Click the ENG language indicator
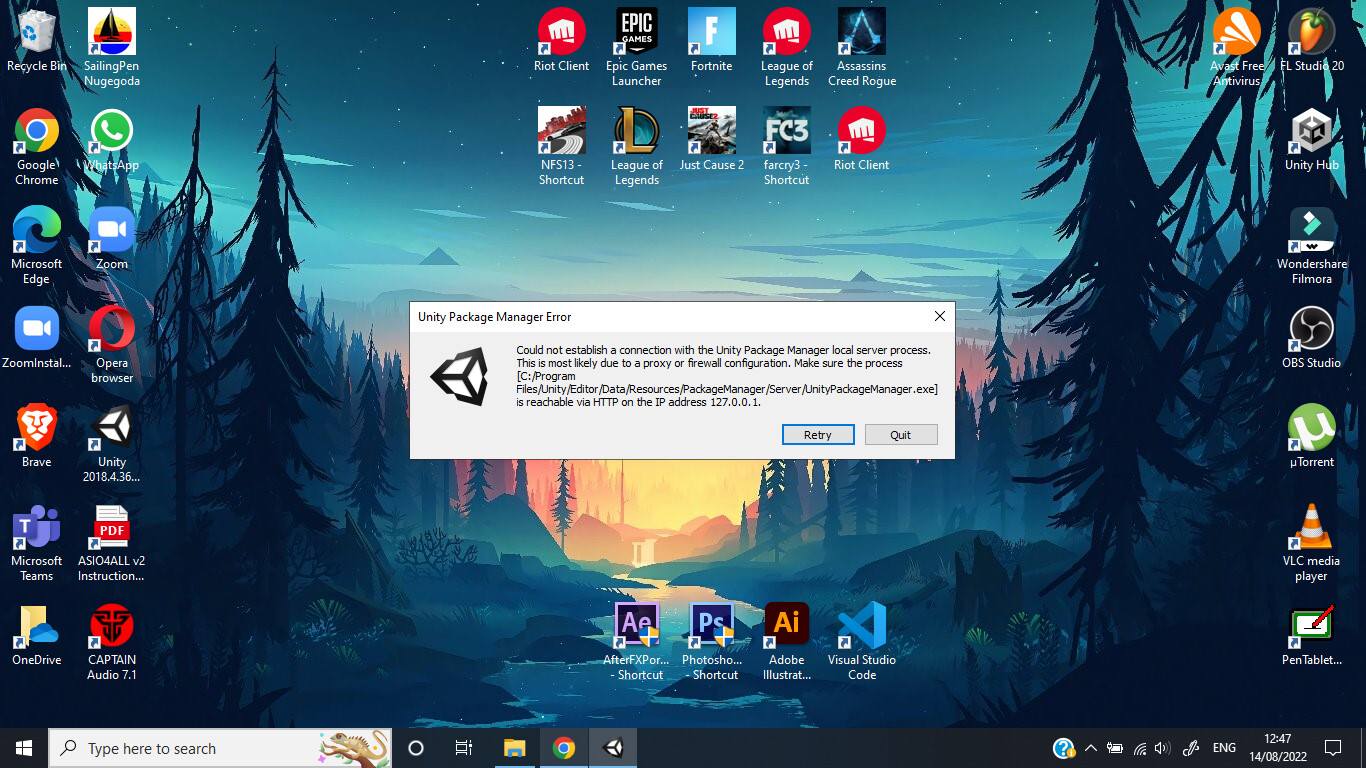The image size is (1366, 768). (x=1224, y=747)
